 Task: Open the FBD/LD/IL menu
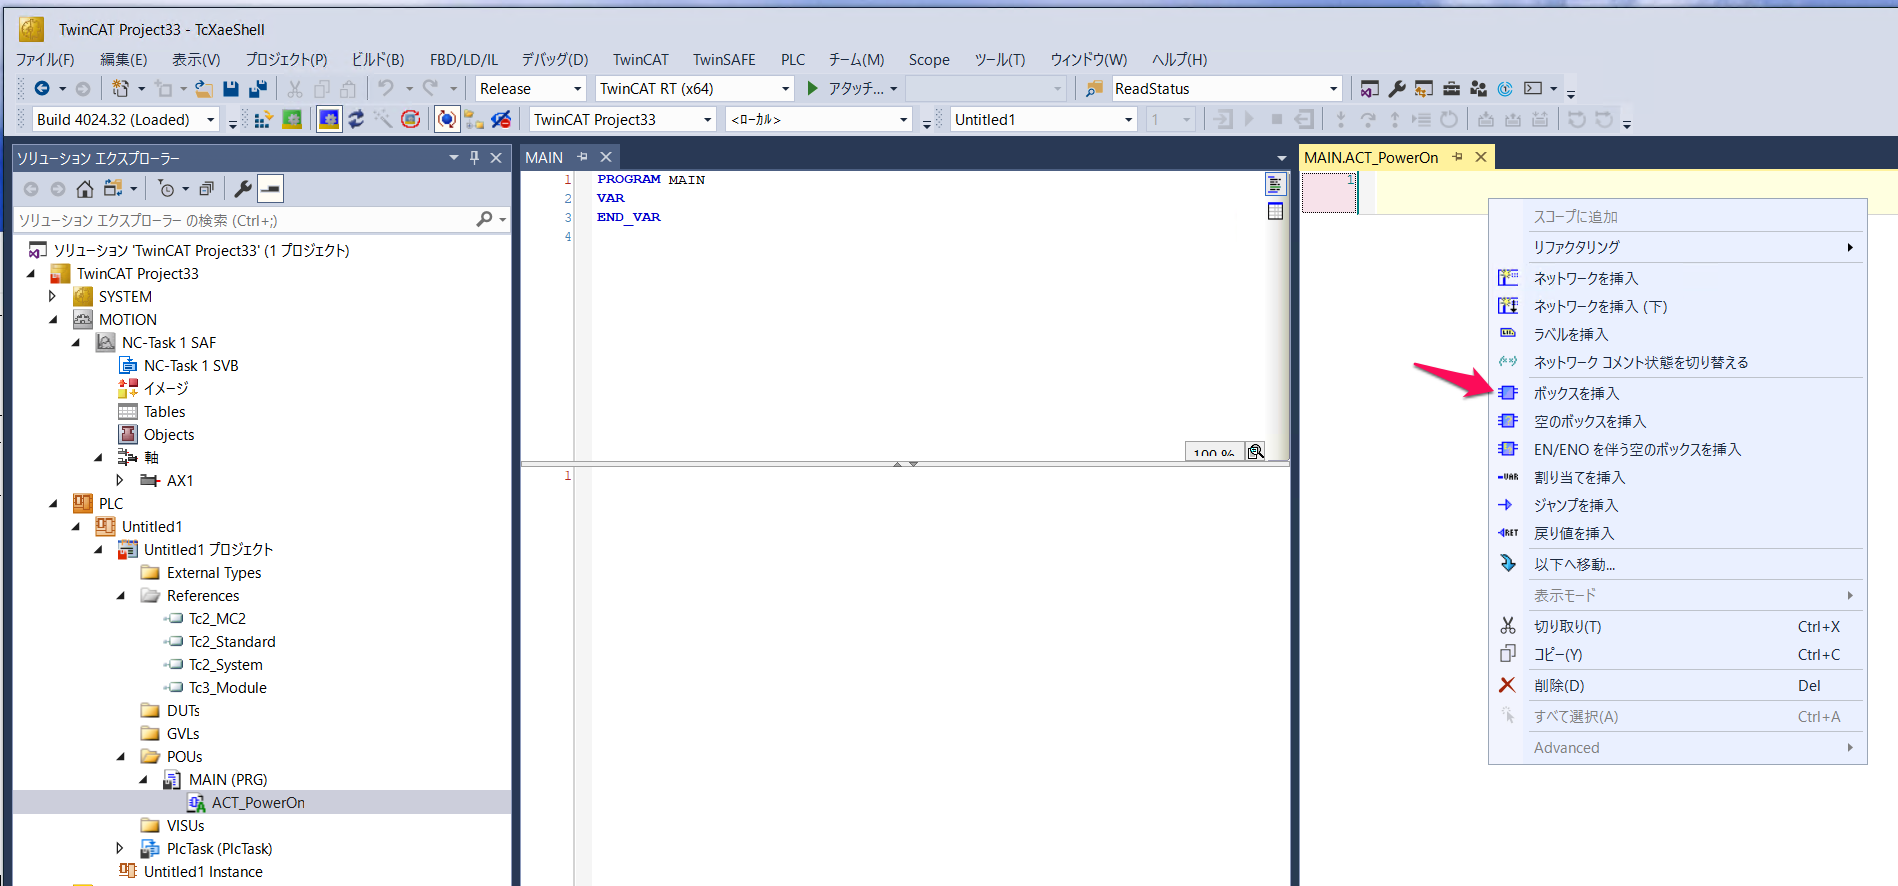pos(464,60)
